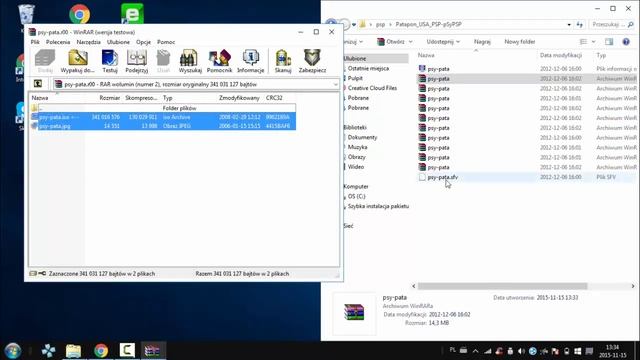Click the volume icon in system tray
The width and height of the screenshot is (640, 360).
click(521, 351)
